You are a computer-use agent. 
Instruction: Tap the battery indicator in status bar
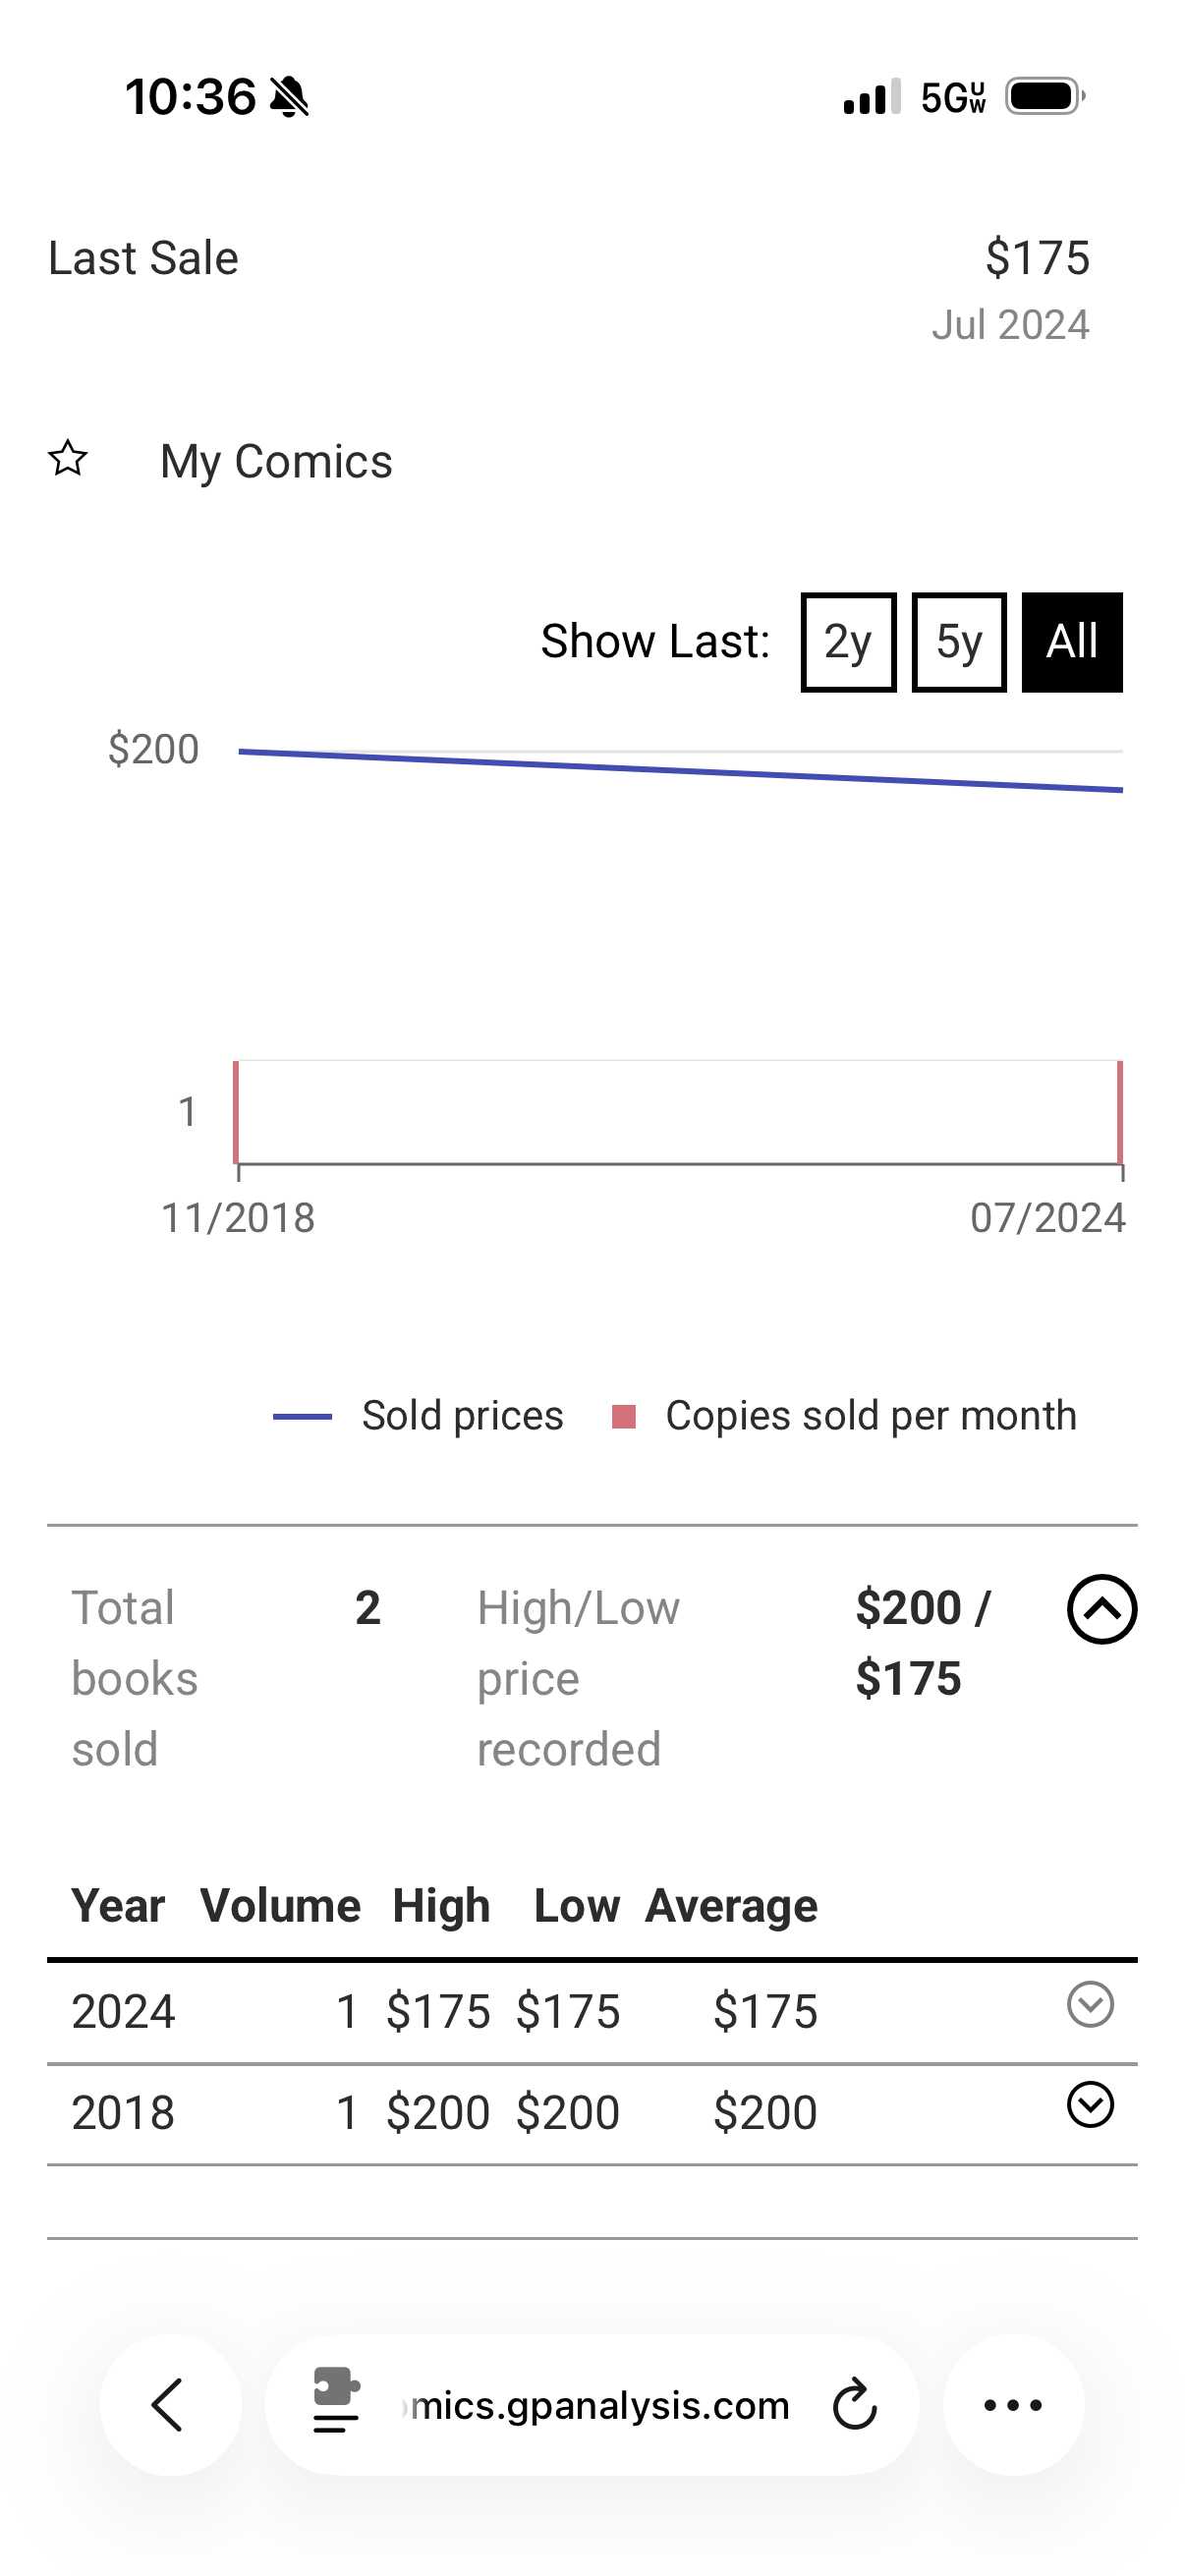click(1044, 97)
